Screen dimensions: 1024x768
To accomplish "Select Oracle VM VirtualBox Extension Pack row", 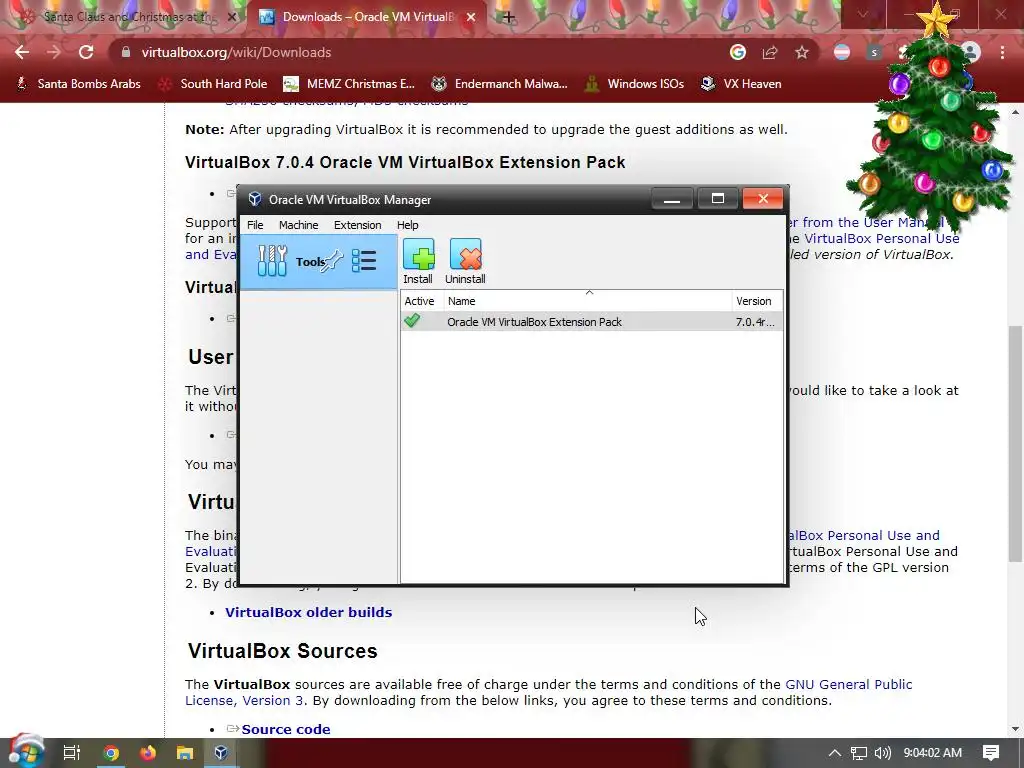I will 592,321.
